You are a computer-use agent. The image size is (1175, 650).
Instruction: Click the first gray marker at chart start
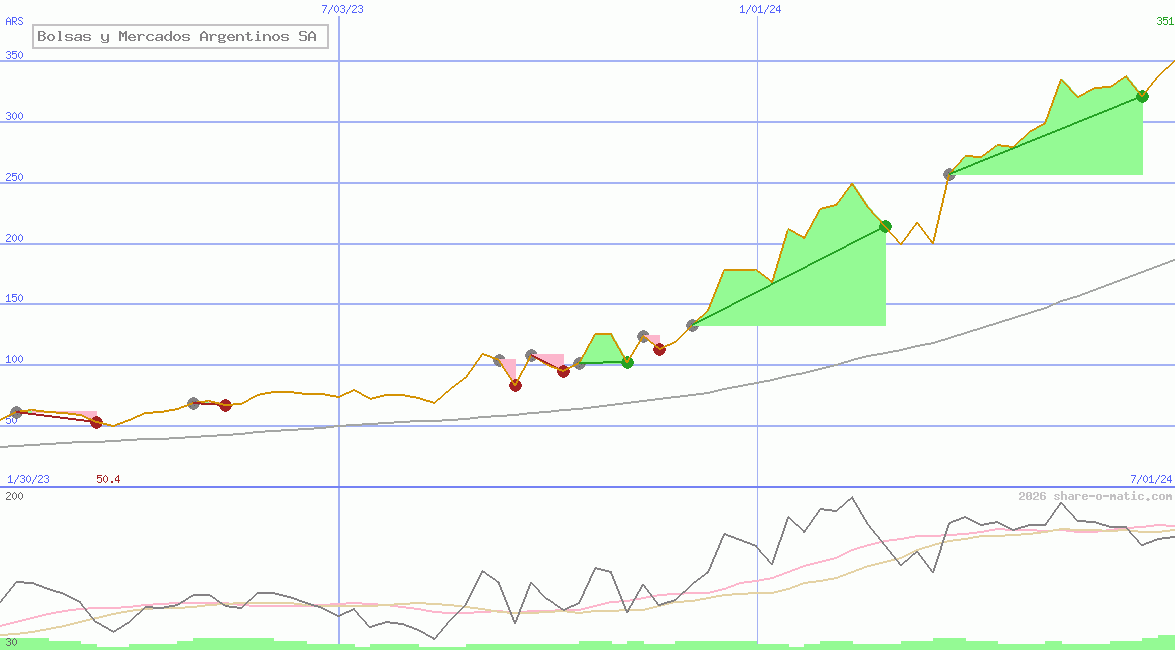point(16,412)
